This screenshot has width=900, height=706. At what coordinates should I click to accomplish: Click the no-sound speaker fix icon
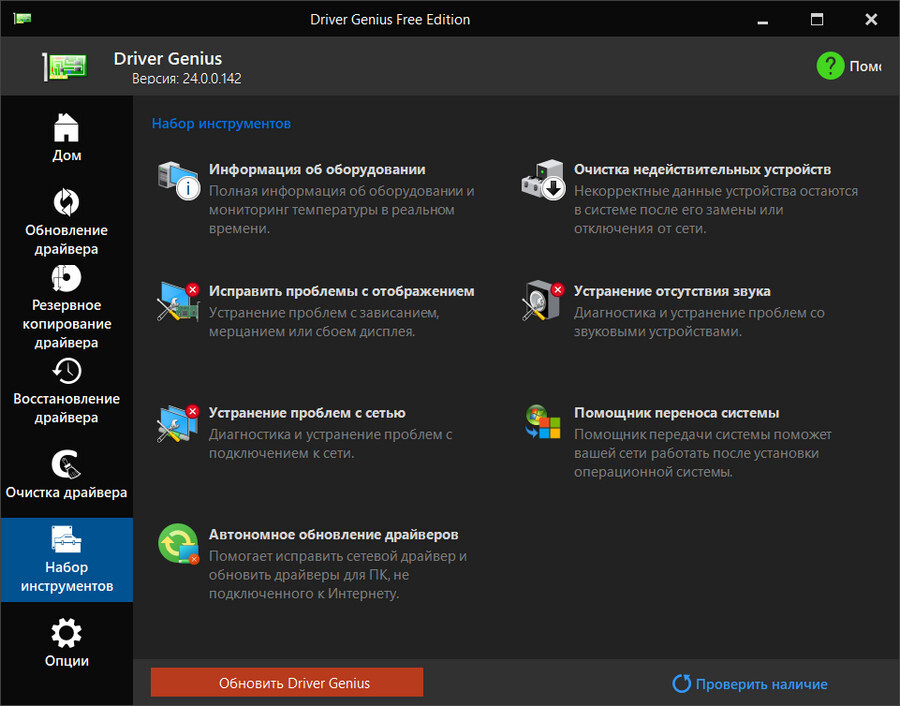point(544,301)
